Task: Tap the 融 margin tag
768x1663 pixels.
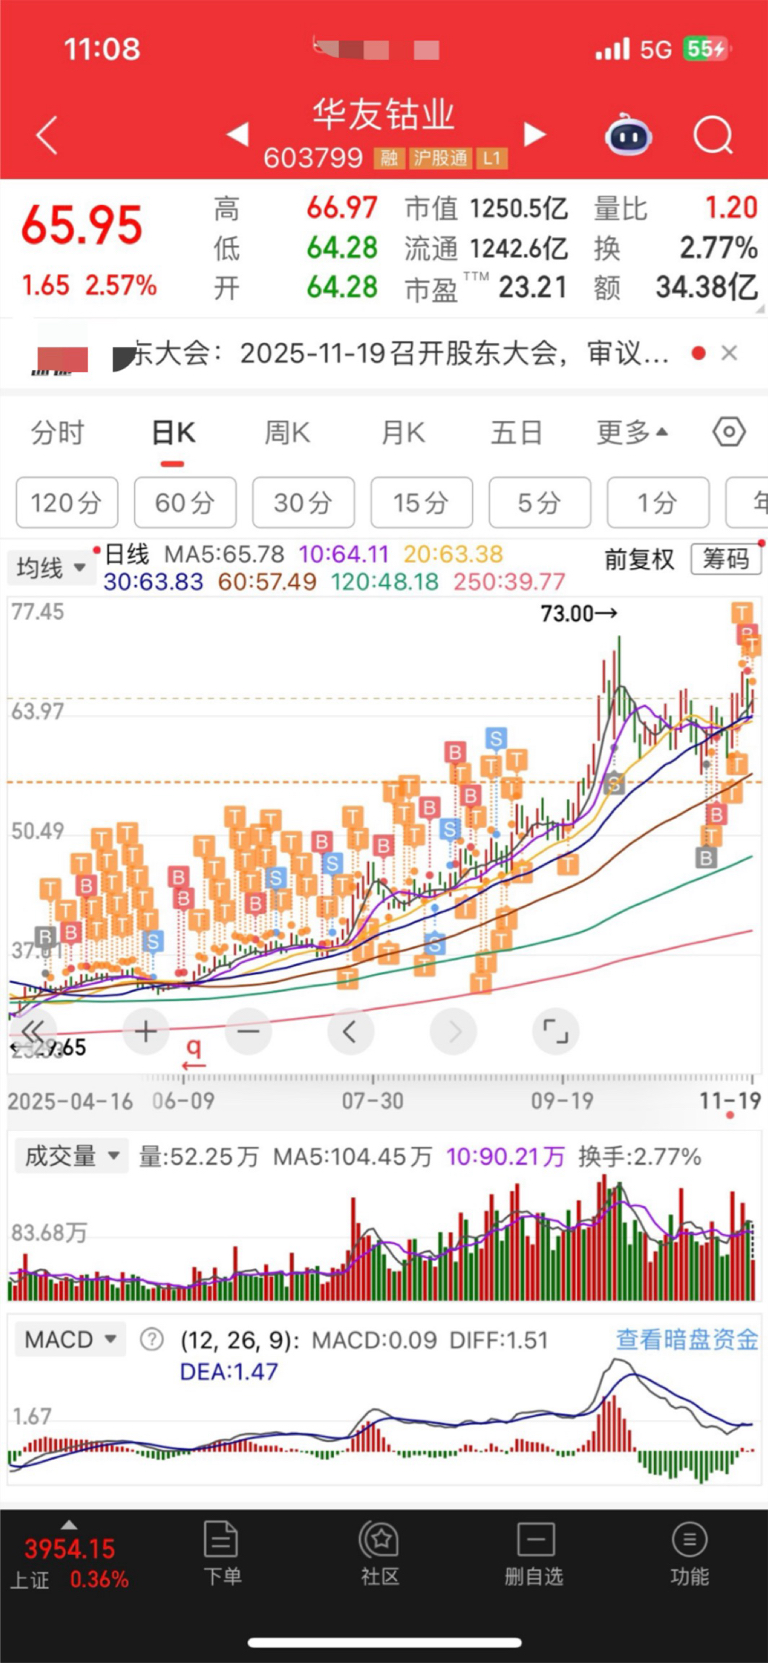Action: [x=389, y=158]
